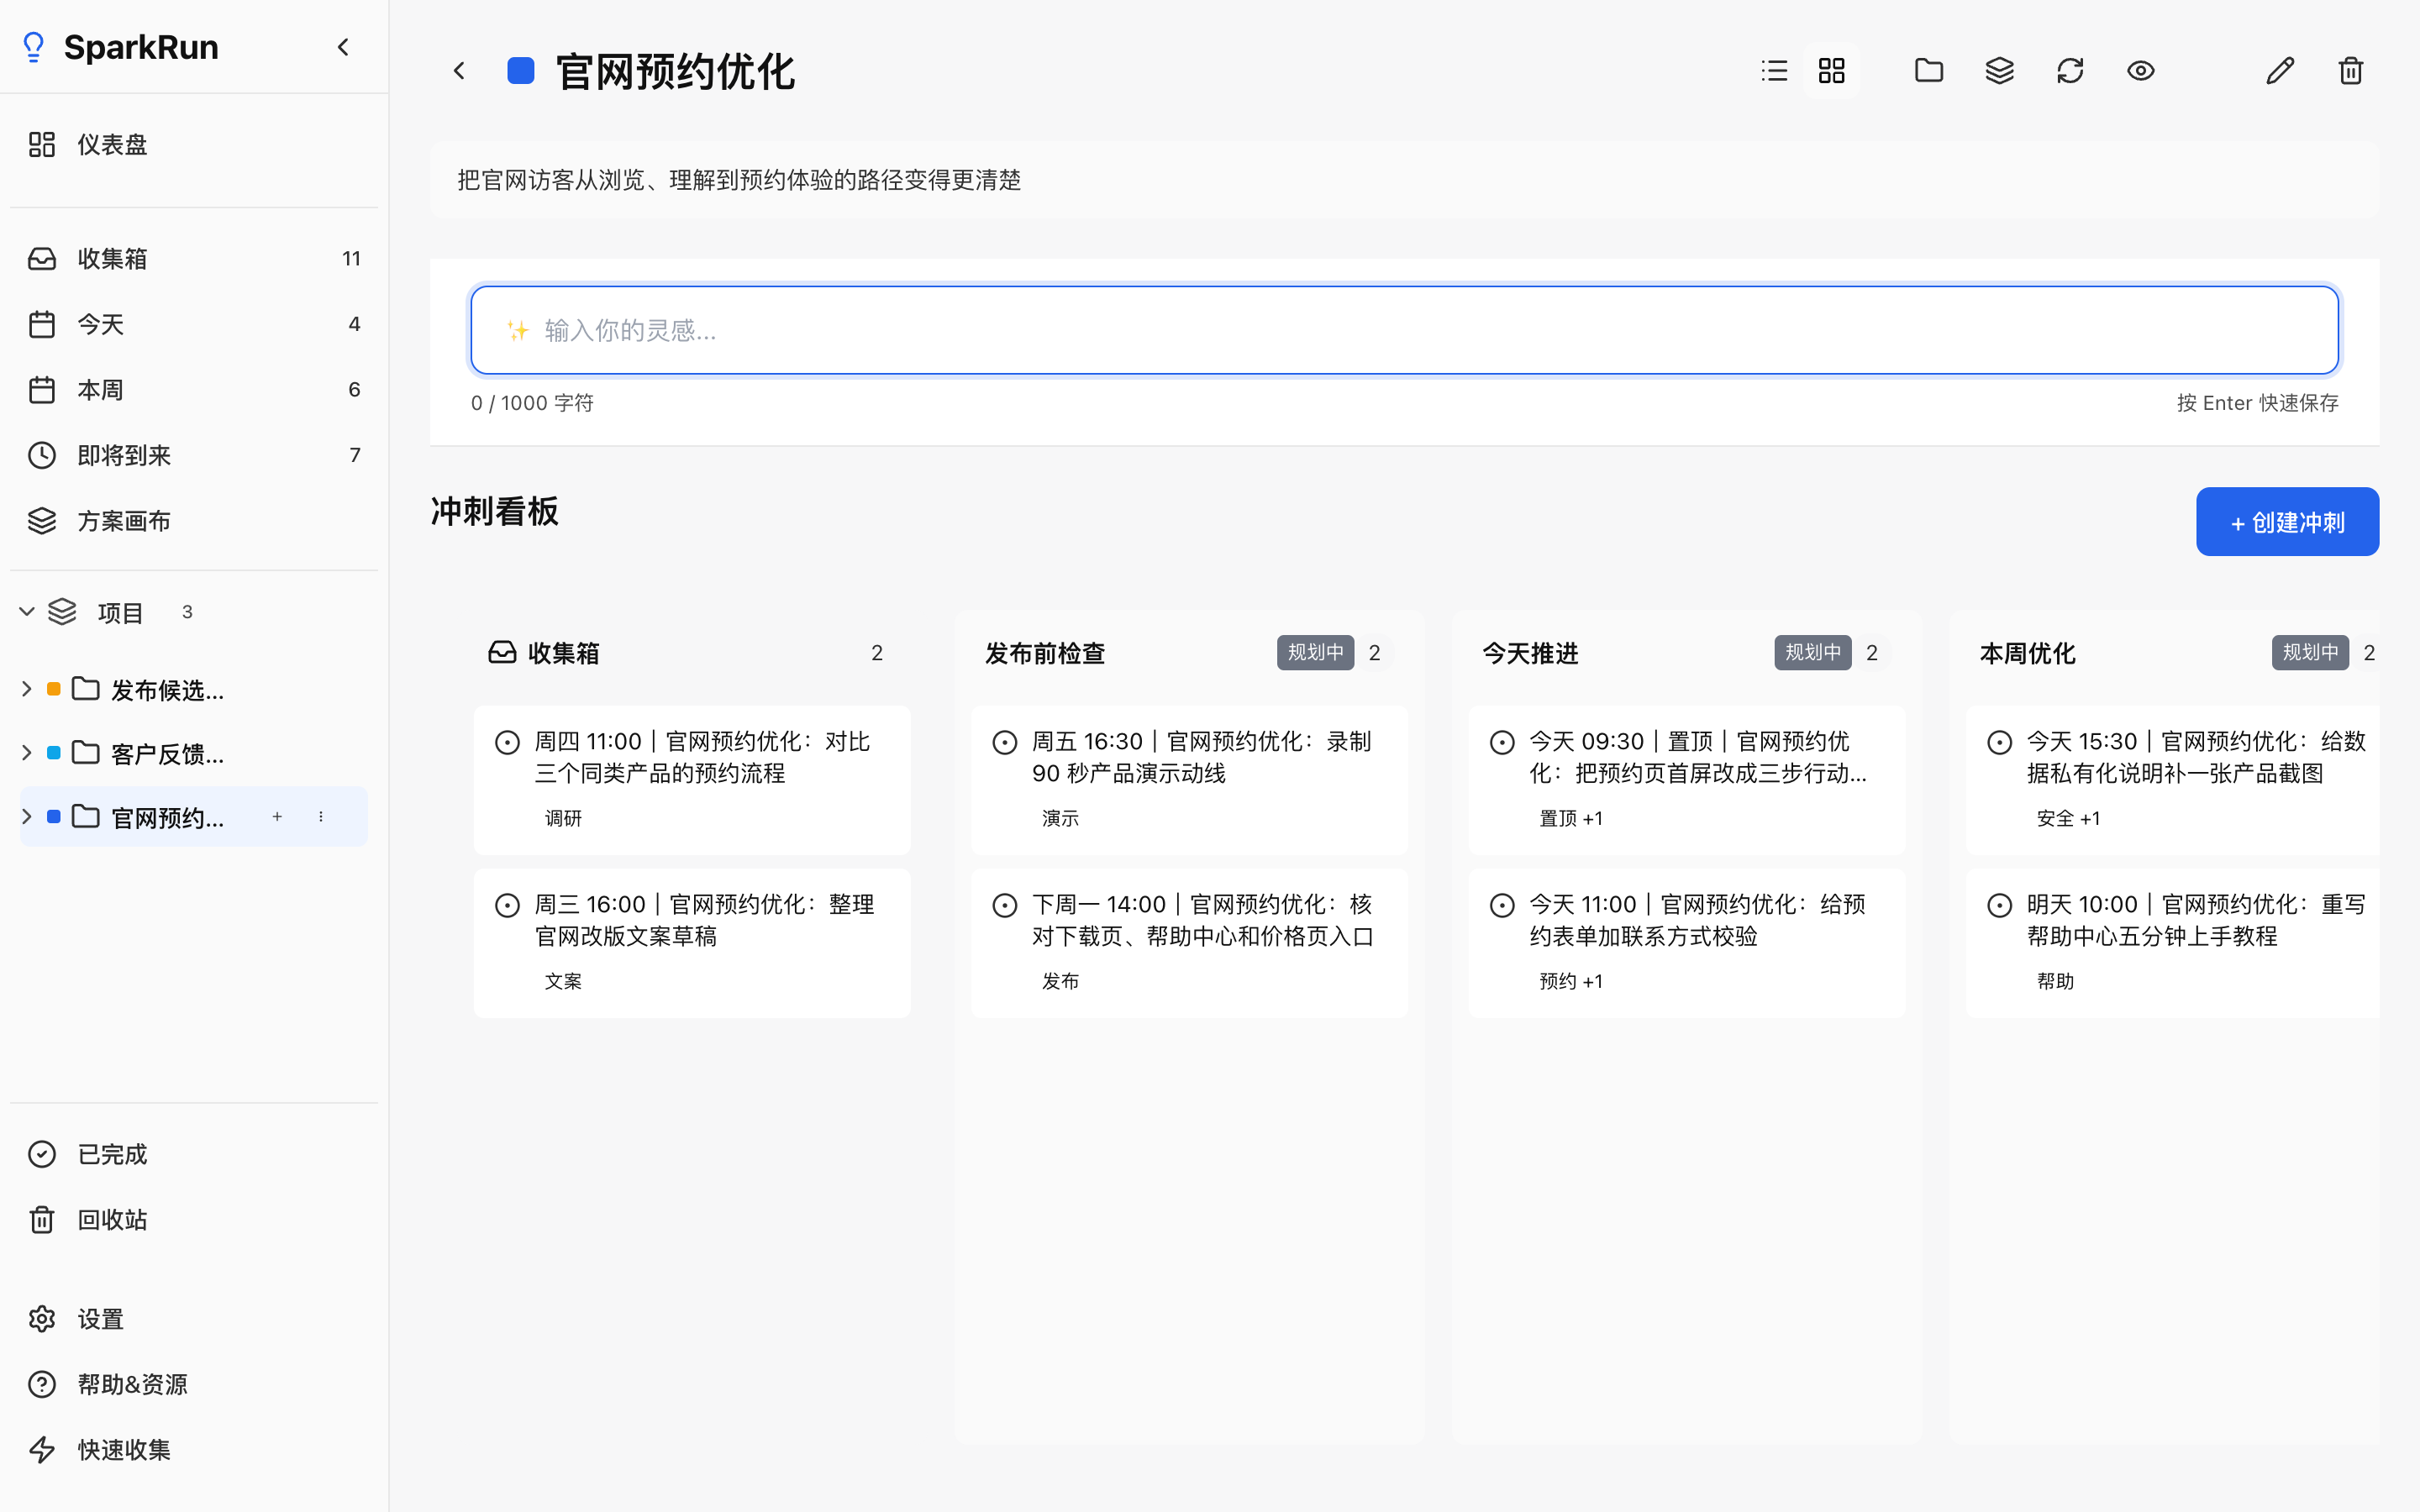The image size is (2420, 1512).
Task: Open 快速收集 quick capture
Action: point(194,1450)
